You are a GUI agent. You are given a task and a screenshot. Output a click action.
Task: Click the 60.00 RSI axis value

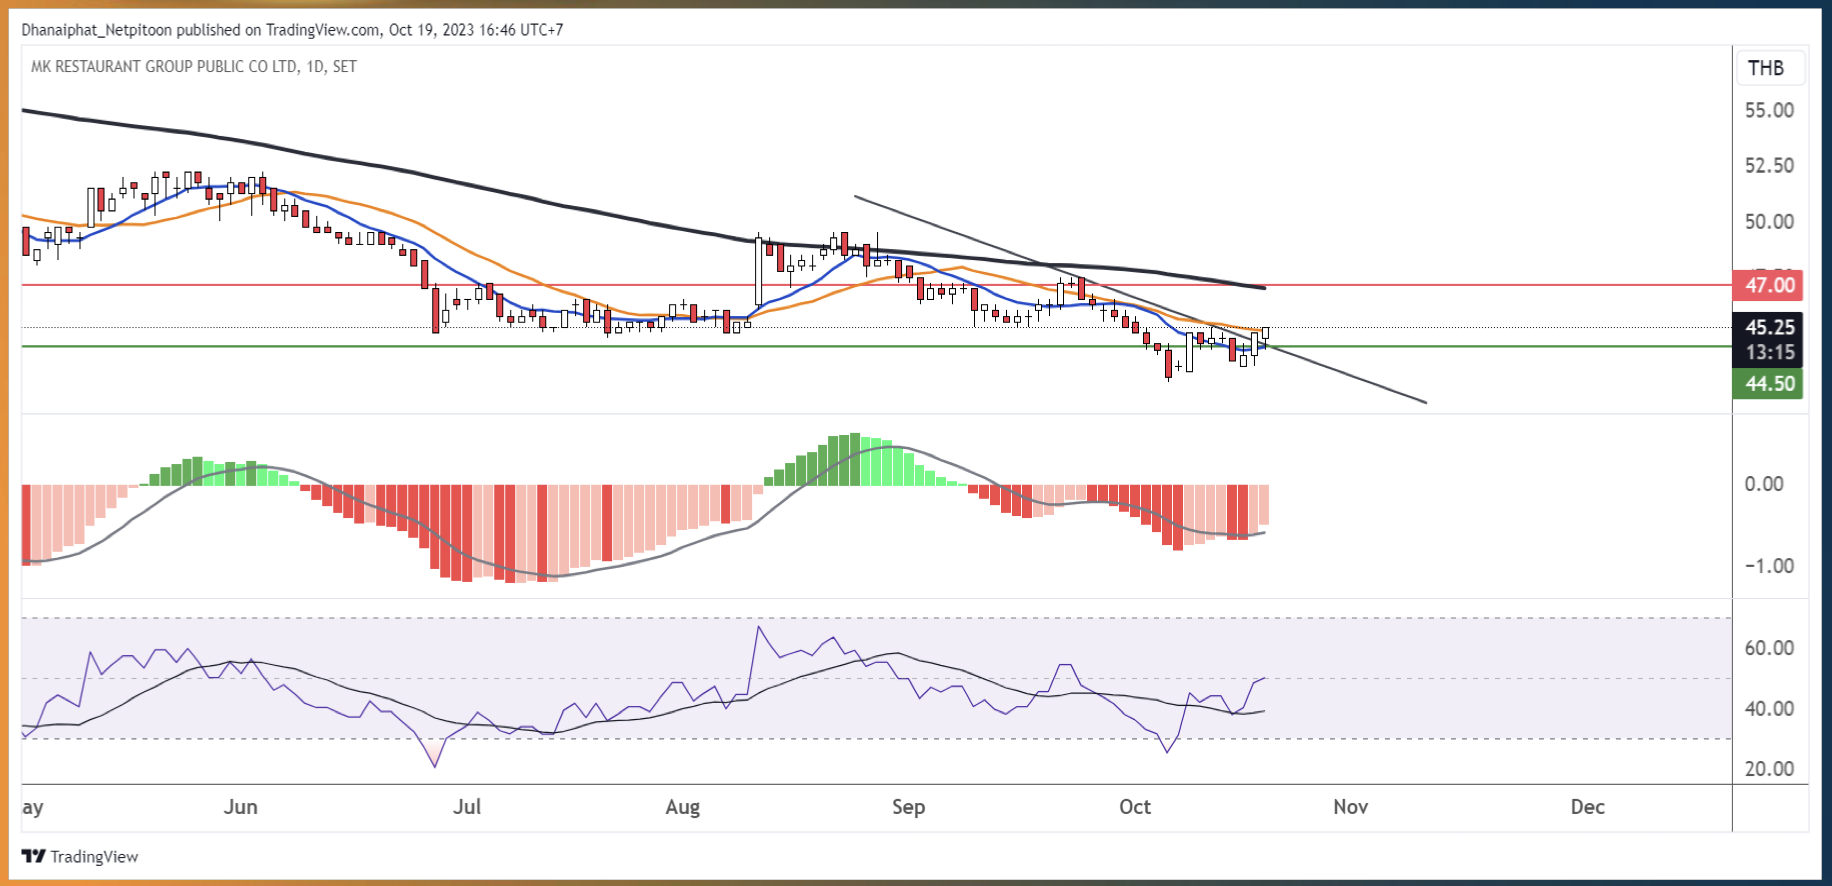point(1769,648)
